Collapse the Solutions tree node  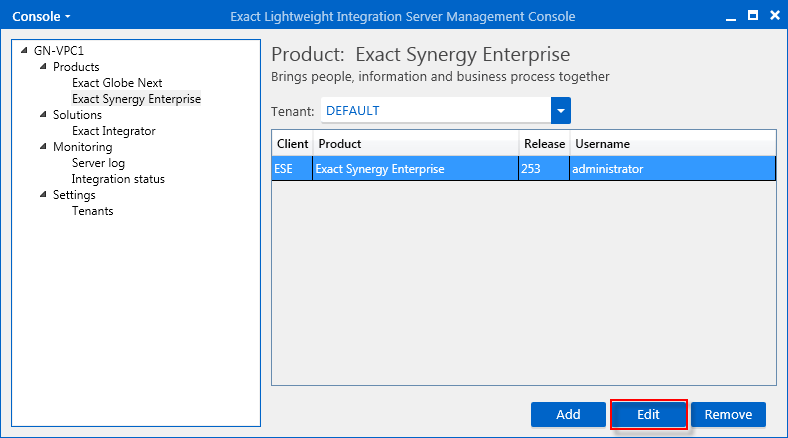click(43, 115)
